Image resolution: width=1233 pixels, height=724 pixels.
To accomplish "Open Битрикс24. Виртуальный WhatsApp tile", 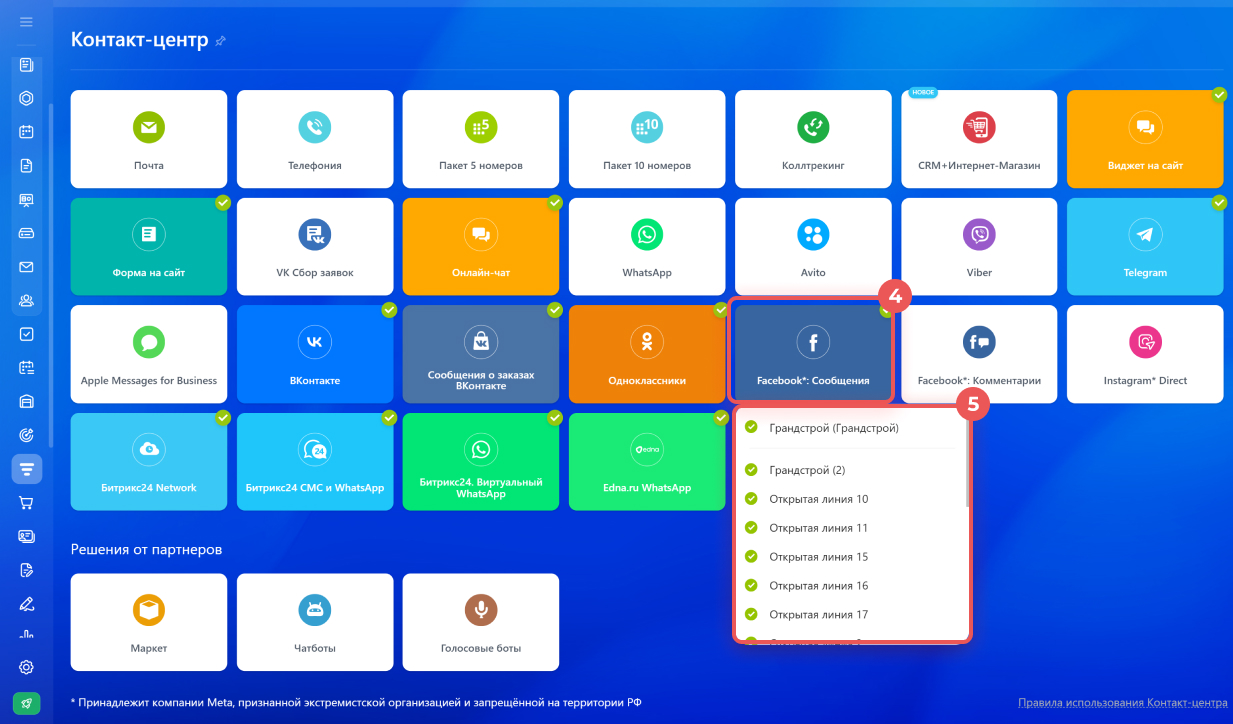I will (481, 462).
